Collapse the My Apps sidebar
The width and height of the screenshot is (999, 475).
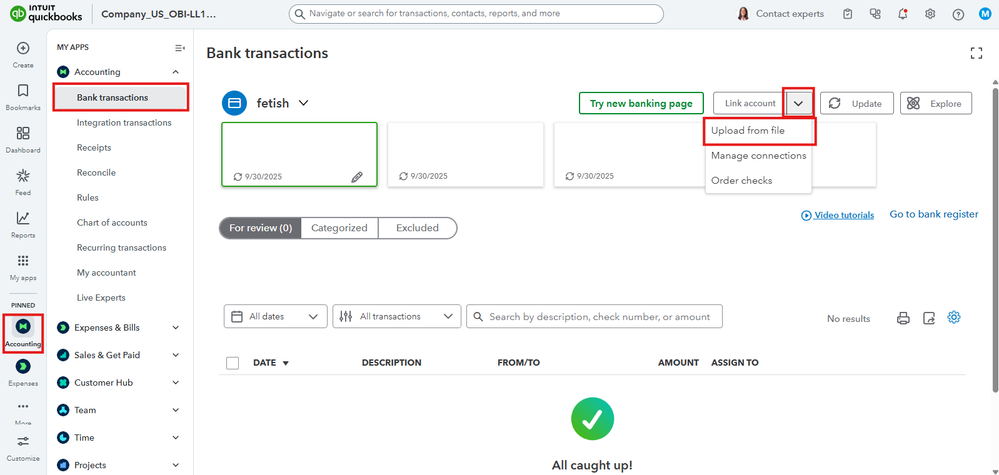180,47
